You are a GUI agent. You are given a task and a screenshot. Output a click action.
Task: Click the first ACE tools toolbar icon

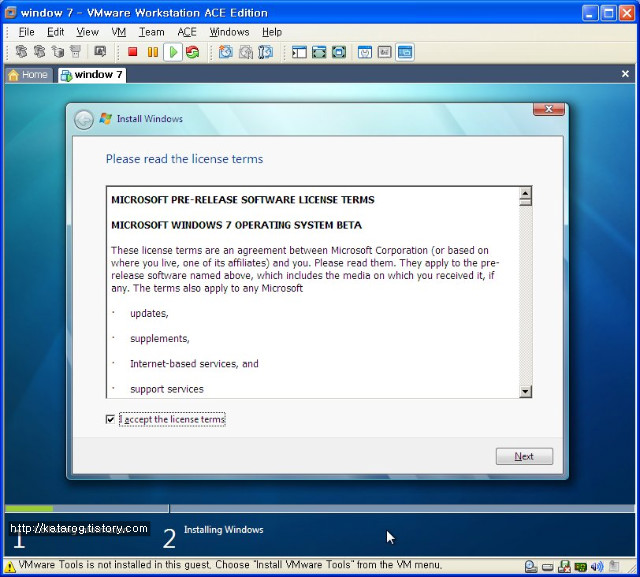(21, 51)
